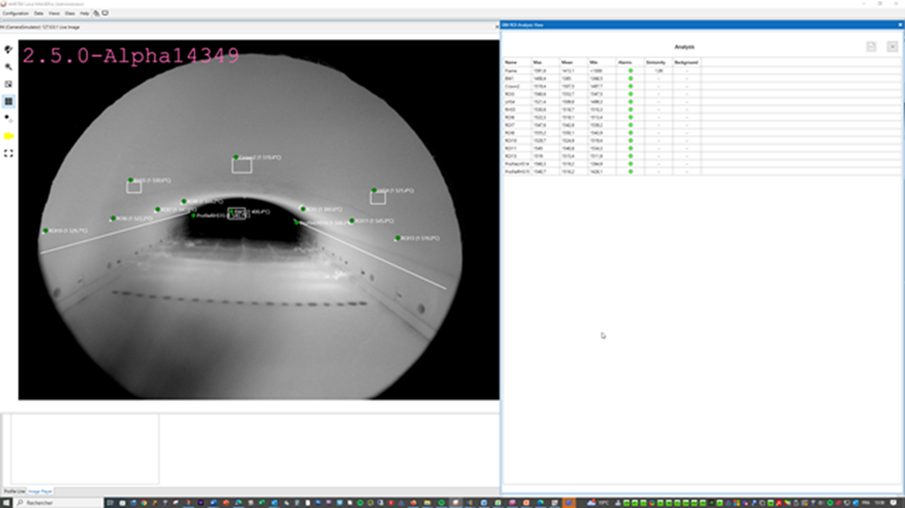Click the ROI10 green marker on the image
Image resolution: width=905 pixels, height=508 pixels.
(46, 231)
